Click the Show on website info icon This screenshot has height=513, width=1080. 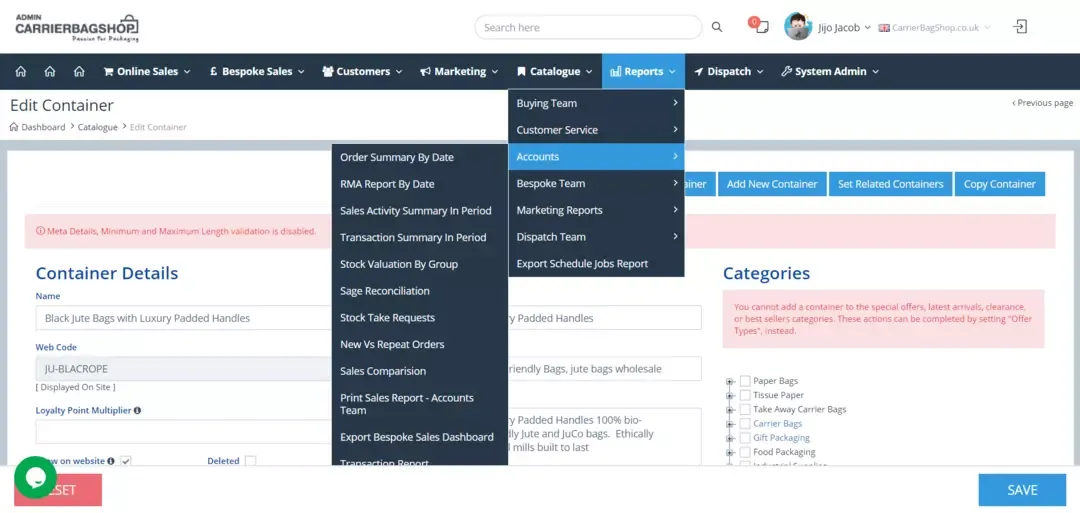[x=111, y=461]
